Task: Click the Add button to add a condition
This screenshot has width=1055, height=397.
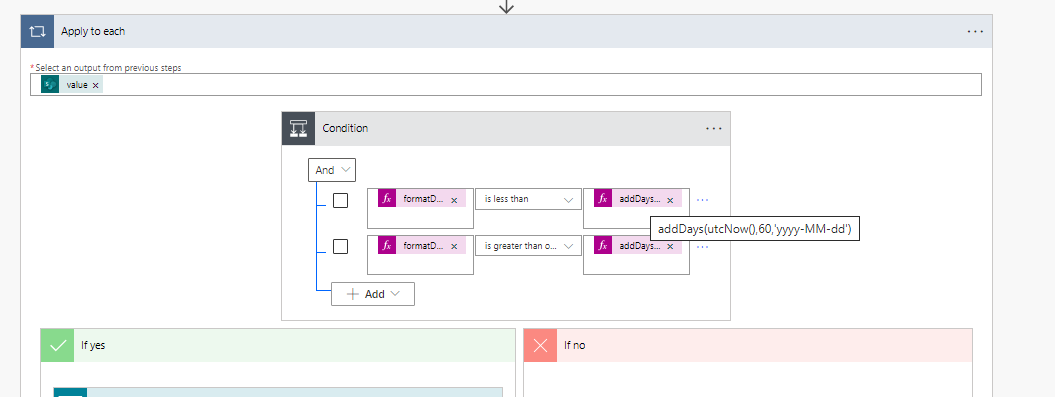Action: tap(373, 294)
